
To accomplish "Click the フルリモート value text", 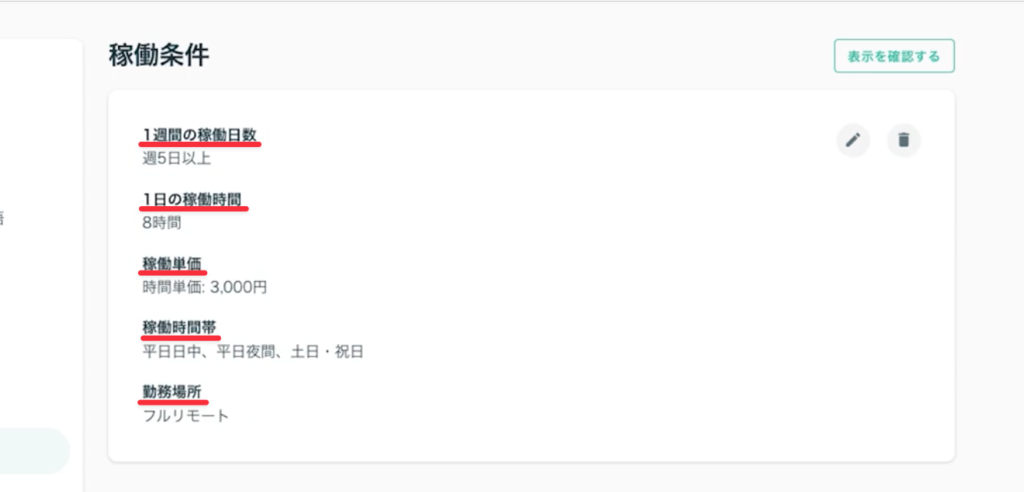I will pos(186,415).
